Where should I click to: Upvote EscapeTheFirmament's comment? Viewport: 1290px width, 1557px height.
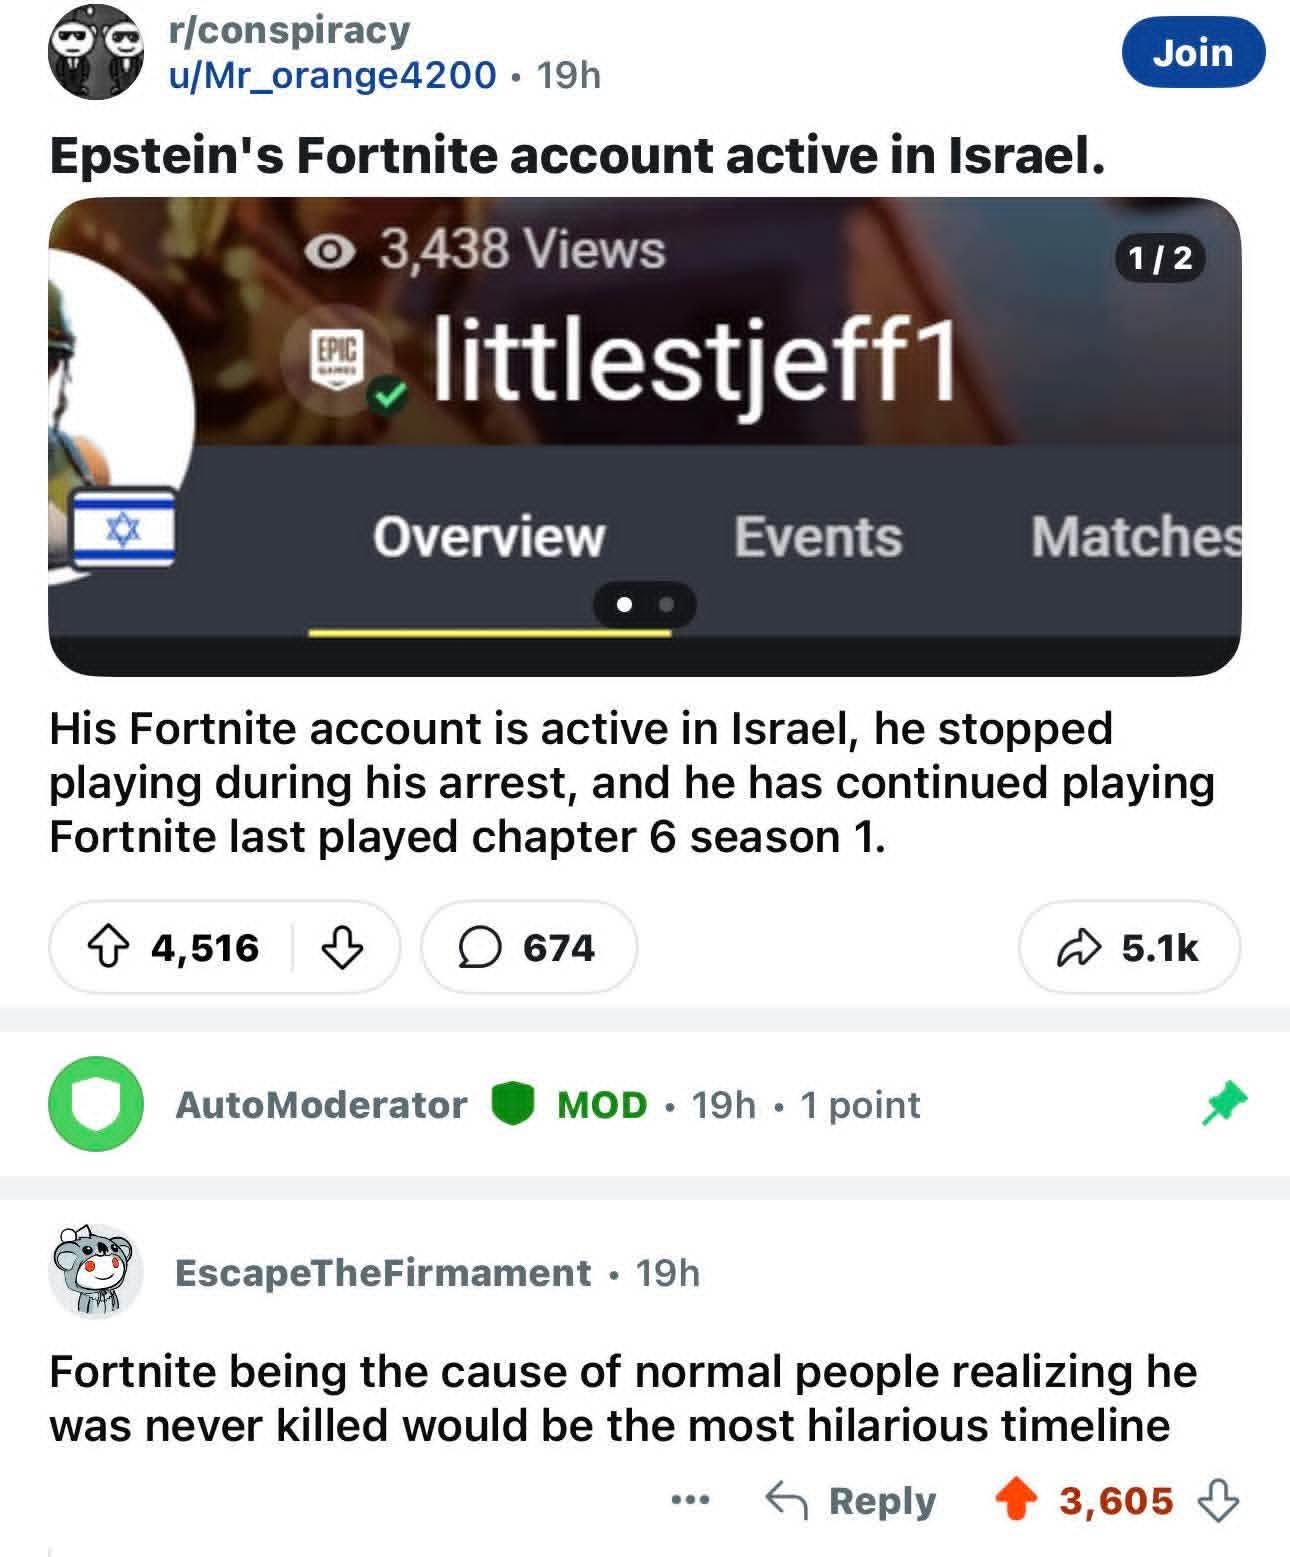tap(1015, 1501)
